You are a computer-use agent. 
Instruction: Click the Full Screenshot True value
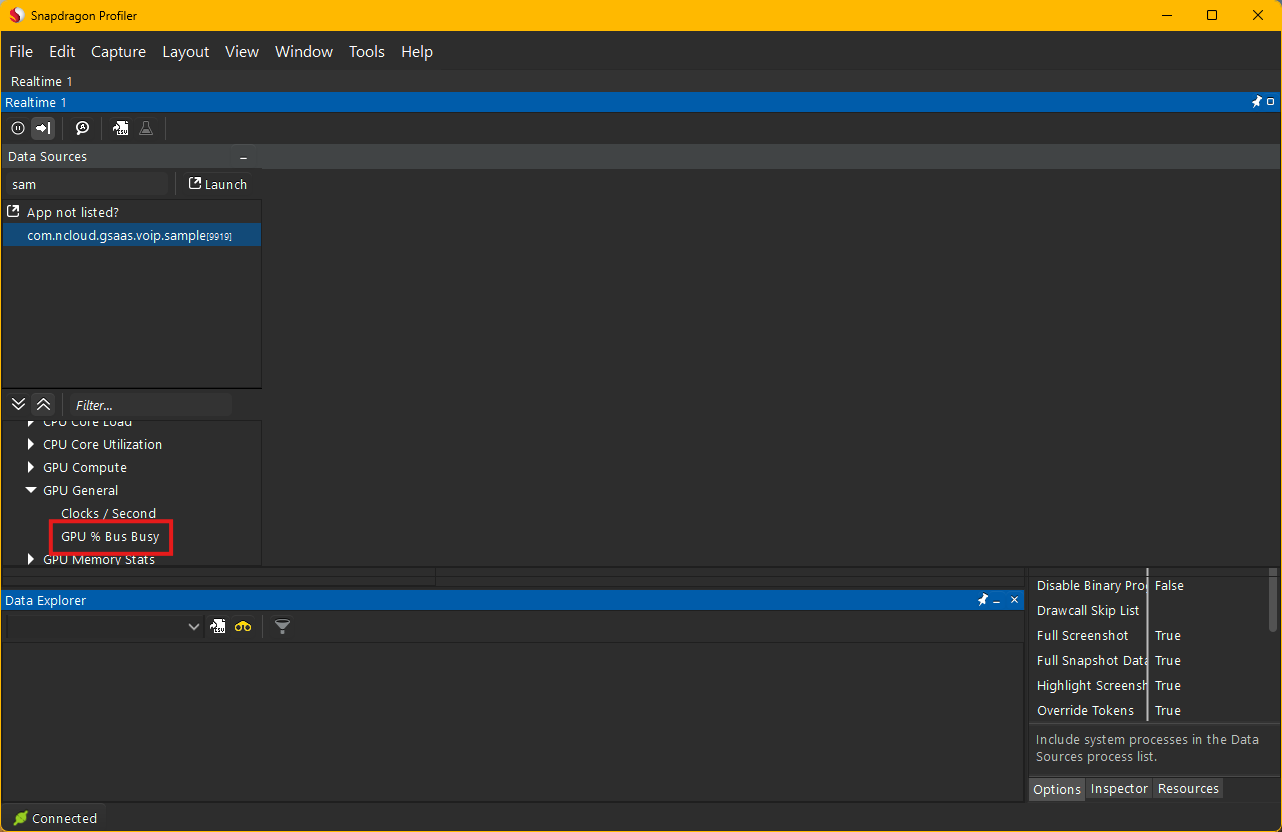[x=1168, y=636]
